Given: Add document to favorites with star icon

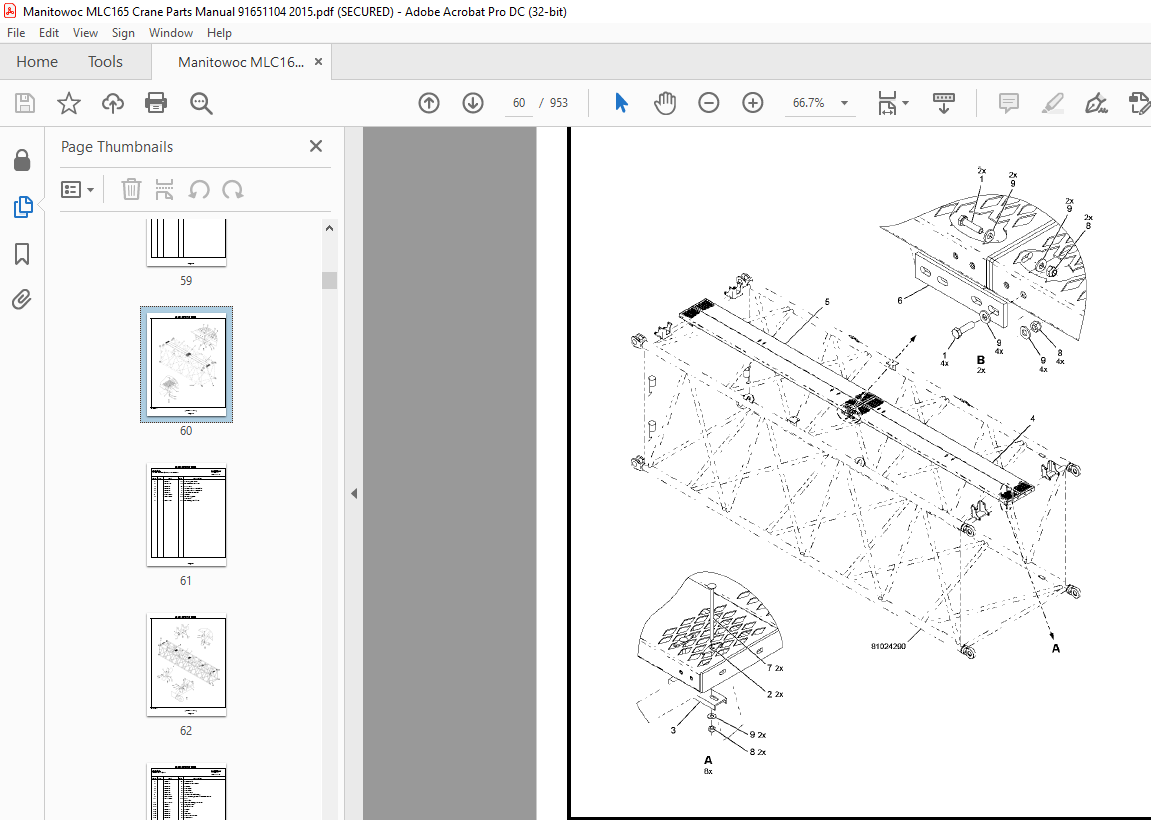Looking at the screenshot, I should pos(69,103).
